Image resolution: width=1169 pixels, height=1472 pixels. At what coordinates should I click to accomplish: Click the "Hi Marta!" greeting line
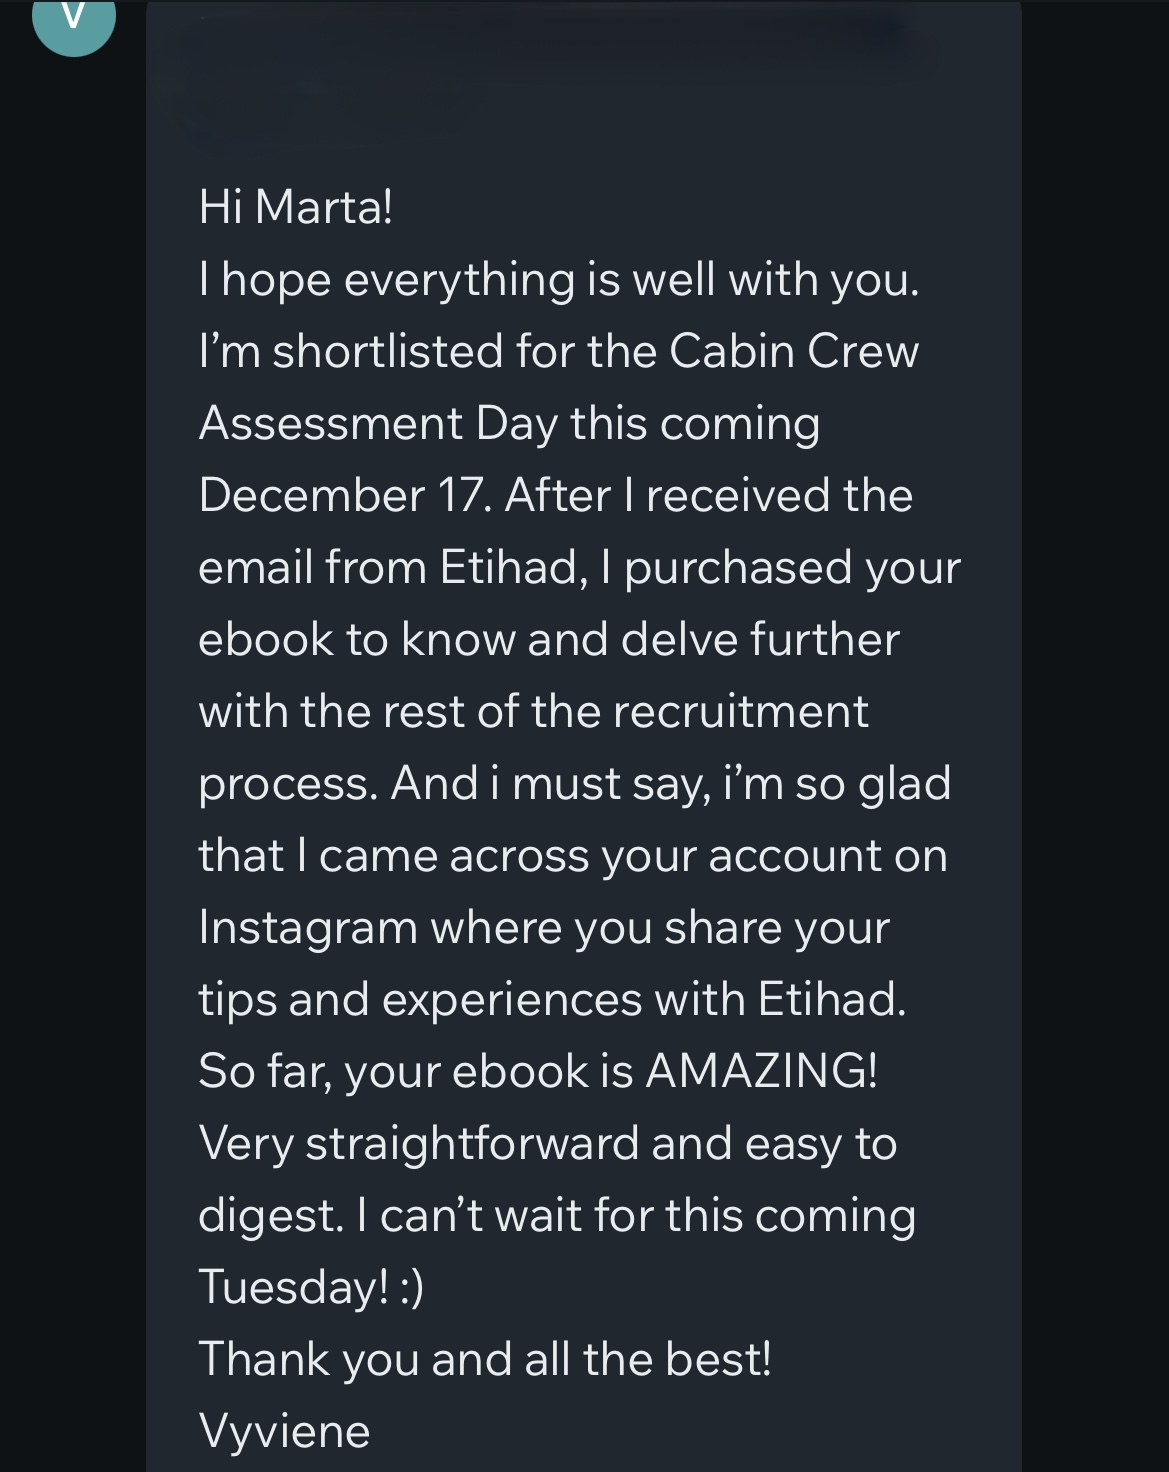[x=295, y=207]
